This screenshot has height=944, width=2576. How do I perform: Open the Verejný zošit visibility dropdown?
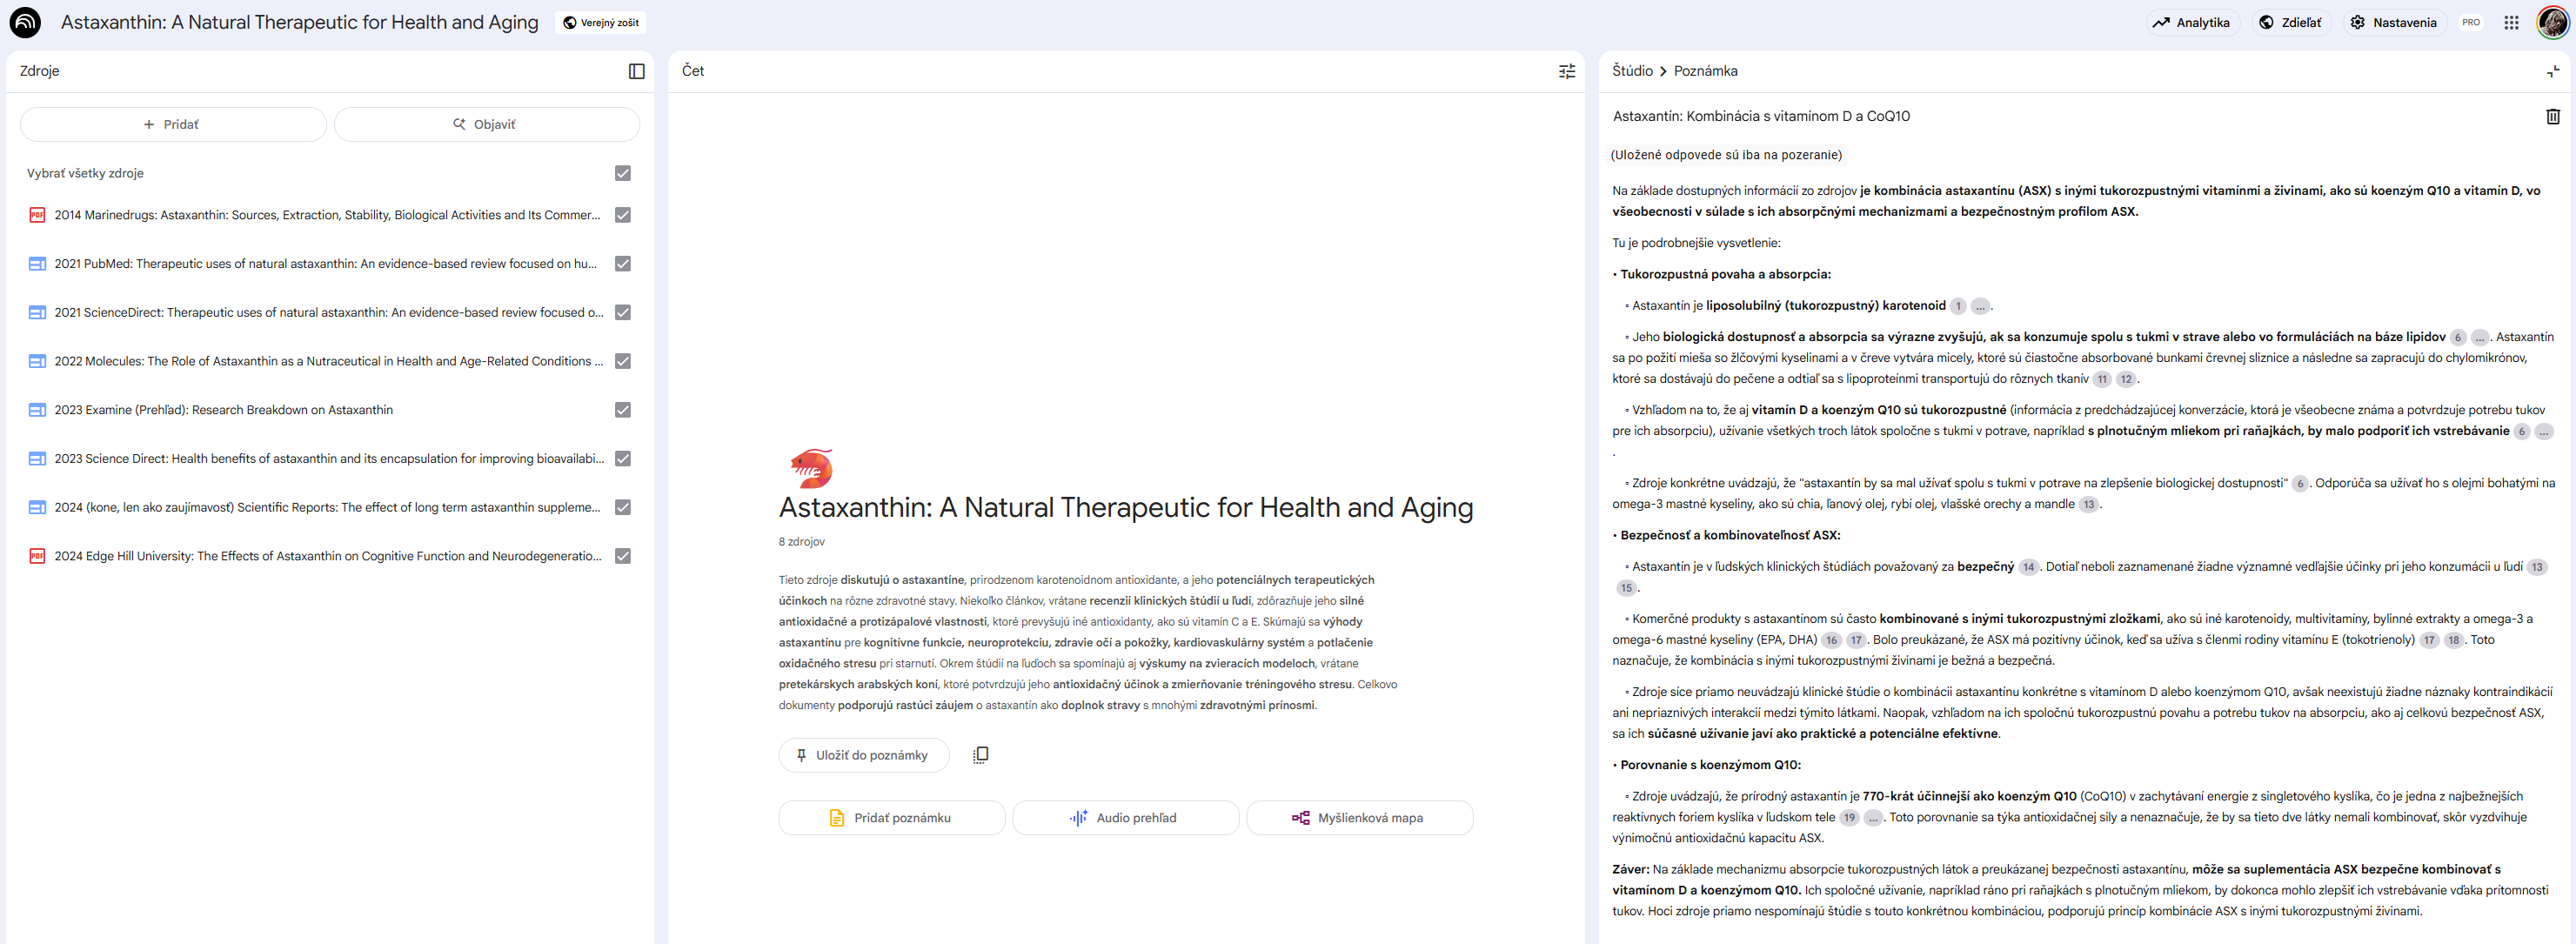[600, 22]
